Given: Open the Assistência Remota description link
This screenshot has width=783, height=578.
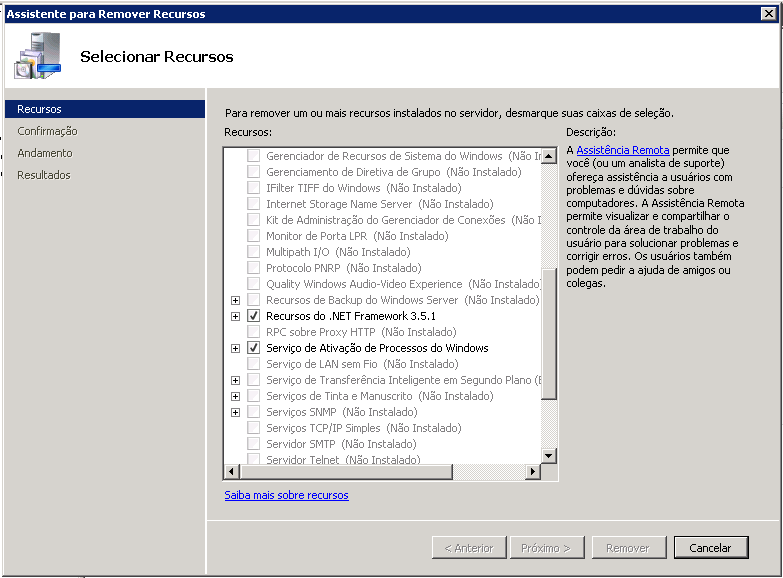Looking at the screenshot, I should [623, 150].
